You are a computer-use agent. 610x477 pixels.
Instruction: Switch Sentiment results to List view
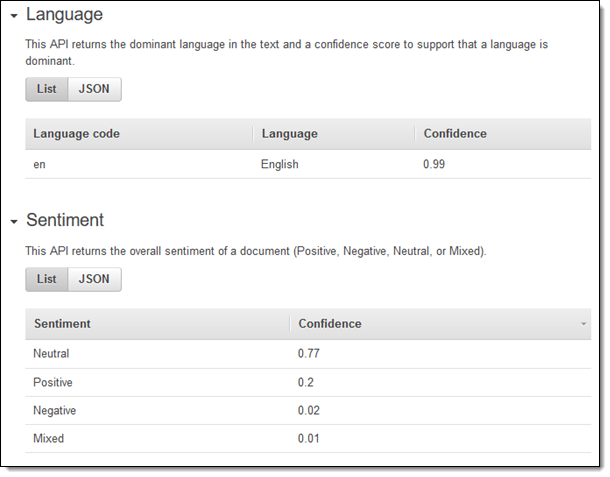[x=46, y=279]
